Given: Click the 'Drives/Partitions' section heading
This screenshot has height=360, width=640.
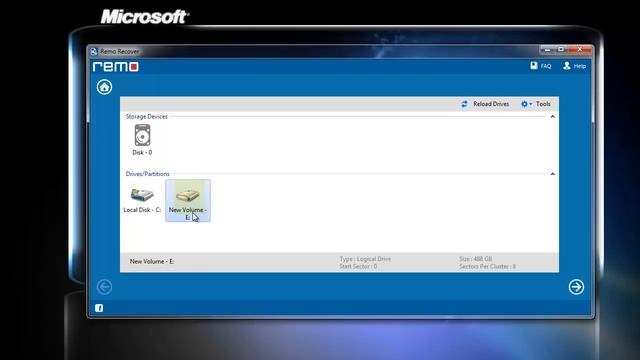Looking at the screenshot, I should [147, 174].
